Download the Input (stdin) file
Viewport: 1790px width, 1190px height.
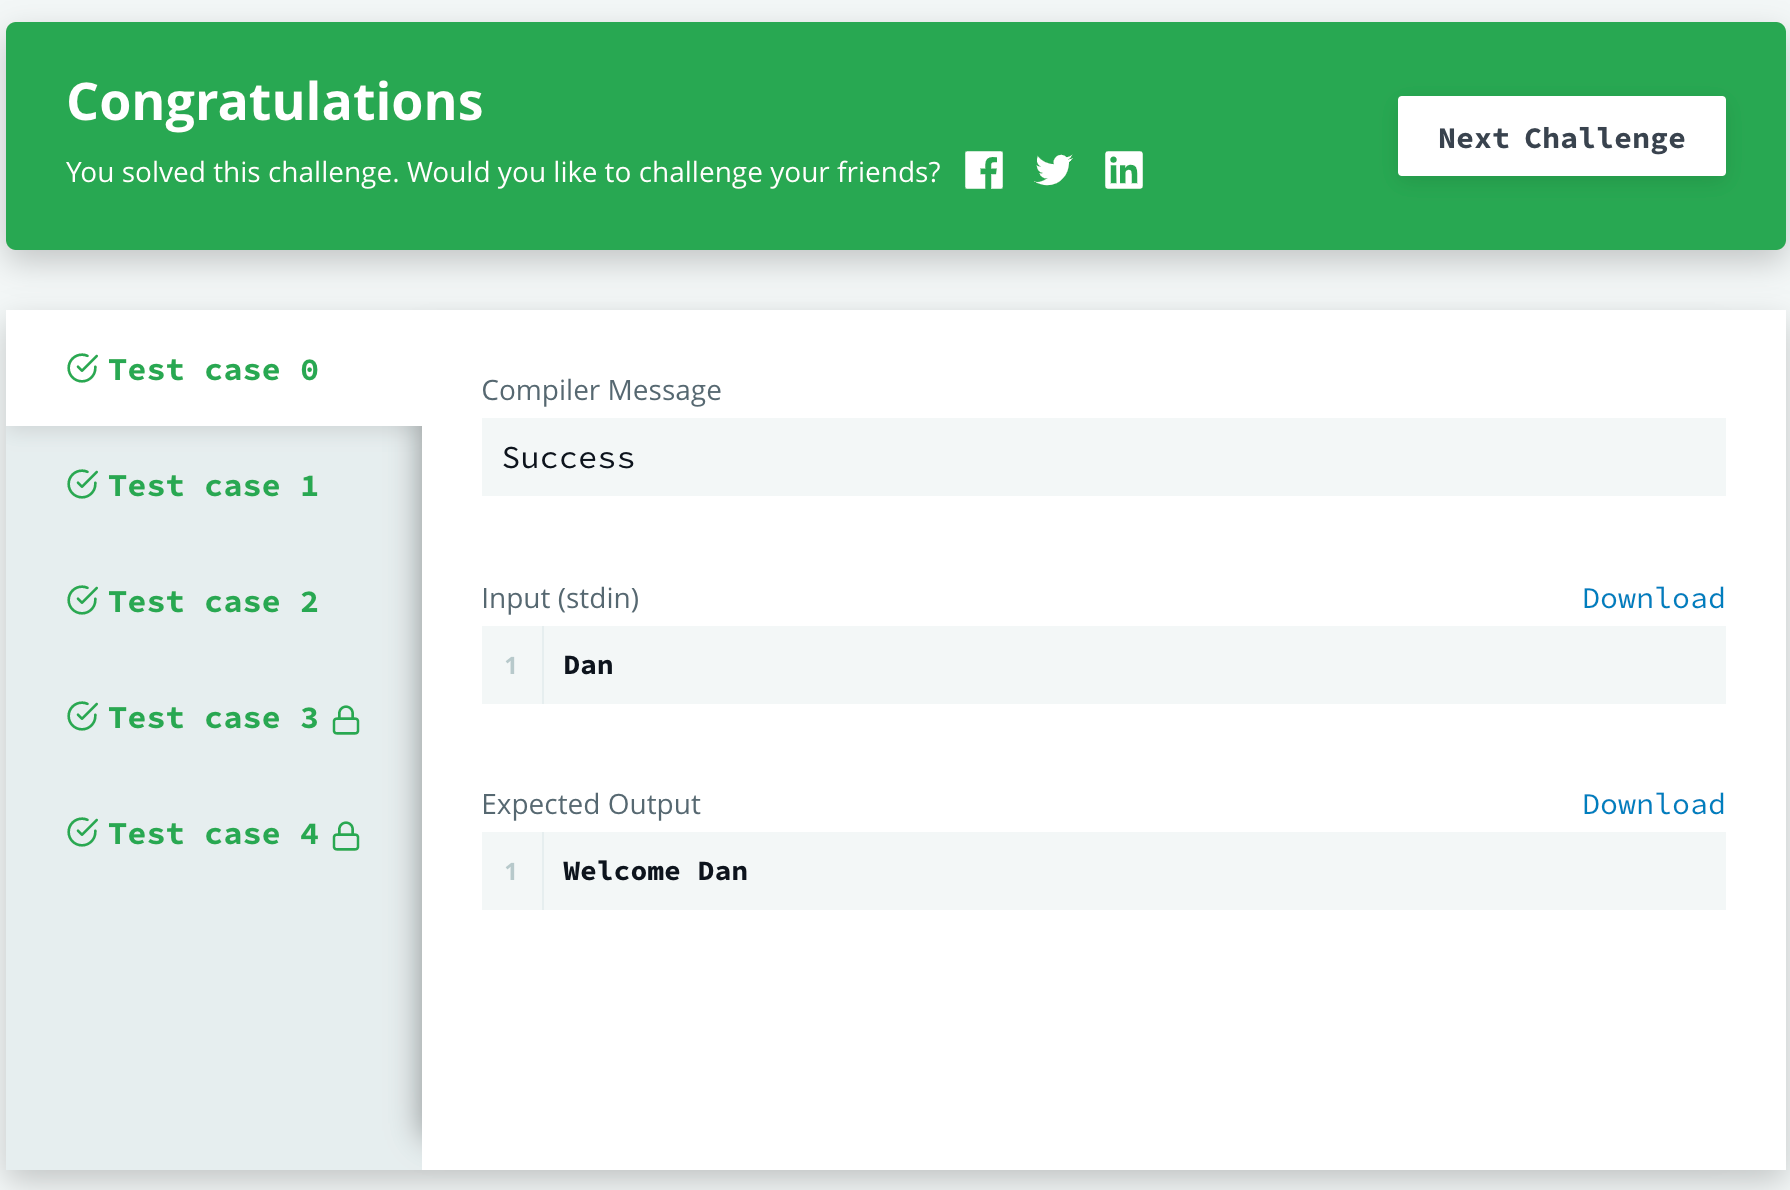[x=1652, y=598]
